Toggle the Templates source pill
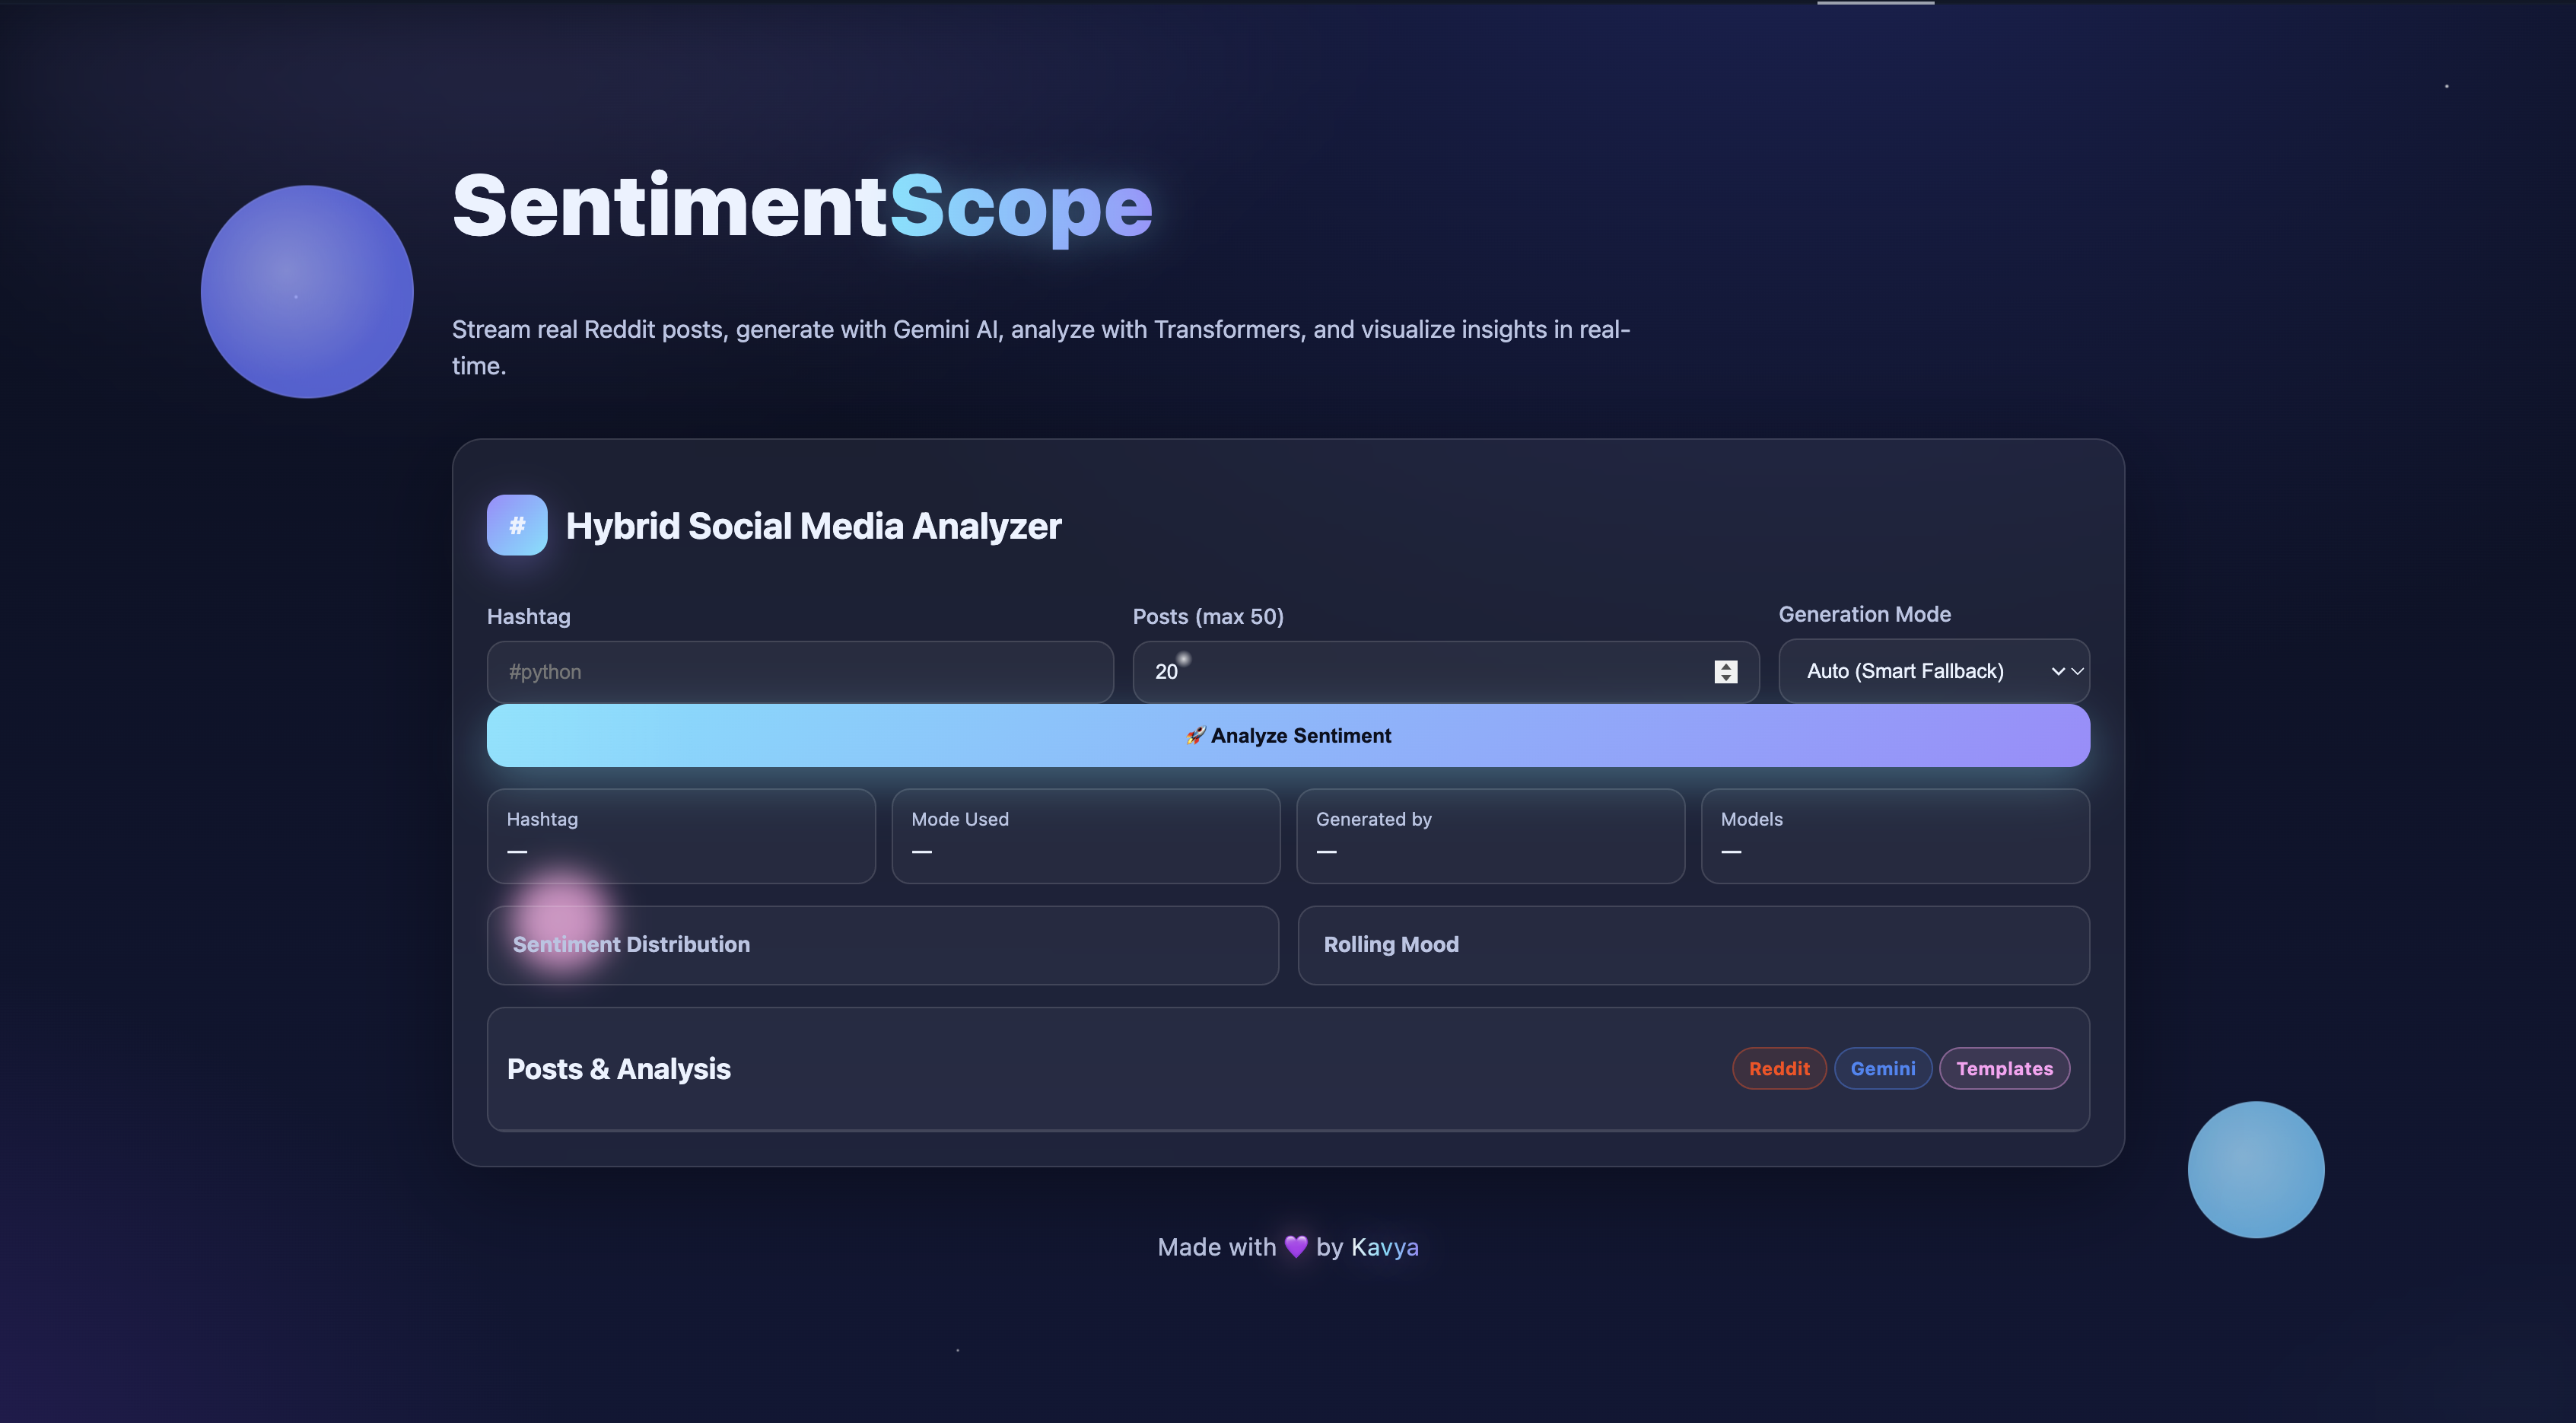 pyautogui.click(x=2004, y=1068)
